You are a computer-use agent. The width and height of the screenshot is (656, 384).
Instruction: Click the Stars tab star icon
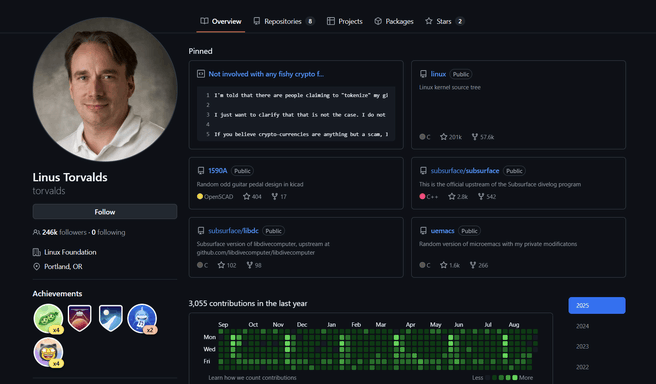(x=429, y=21)
